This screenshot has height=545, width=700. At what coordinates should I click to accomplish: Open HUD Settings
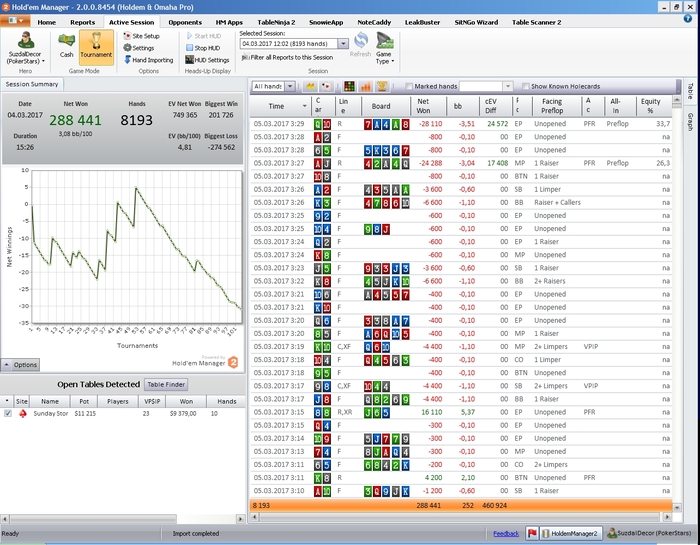(207, 60)
